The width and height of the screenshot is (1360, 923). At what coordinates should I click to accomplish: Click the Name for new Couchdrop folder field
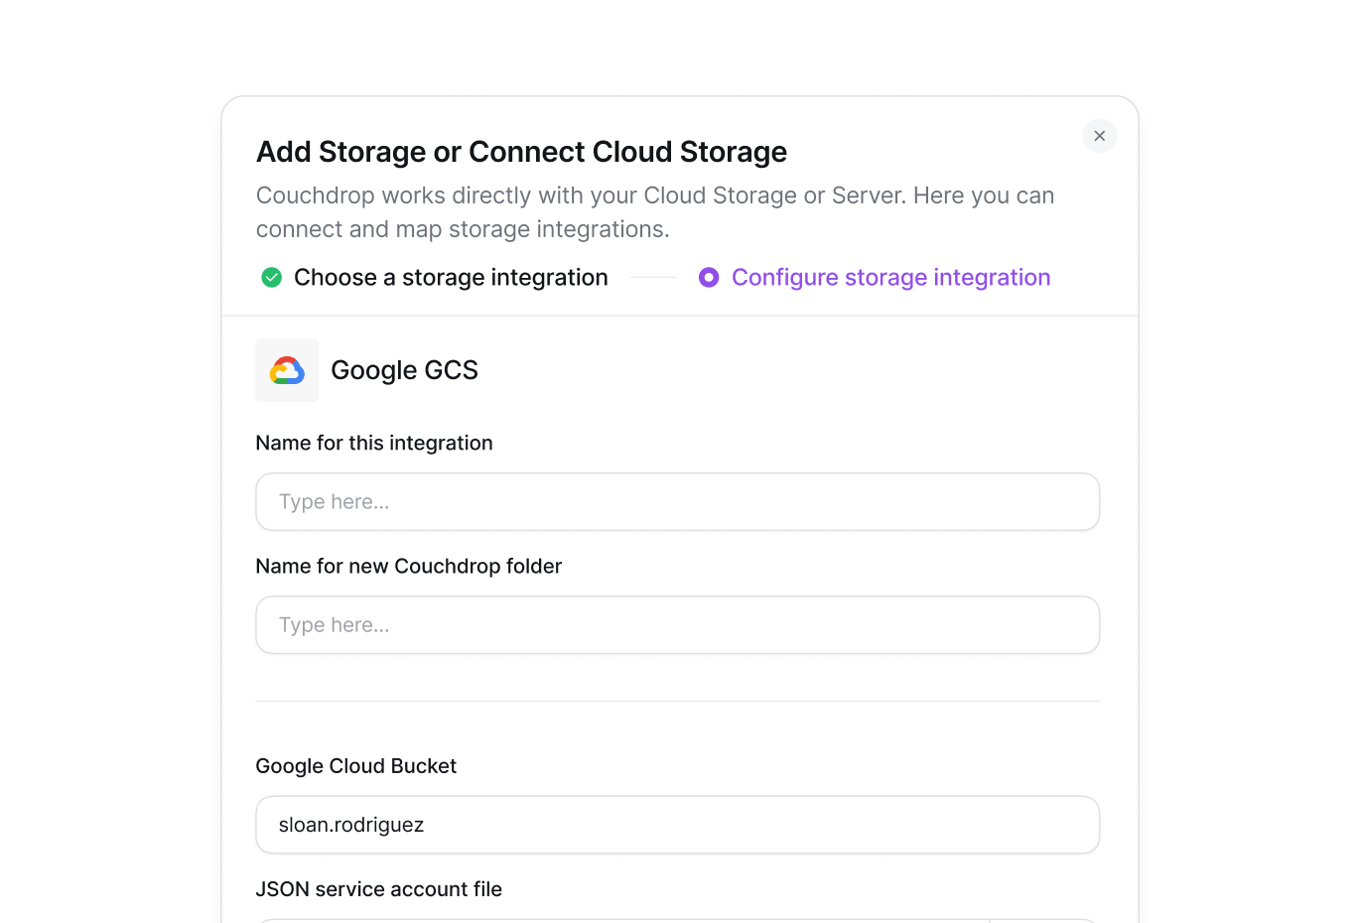point(678,624)
